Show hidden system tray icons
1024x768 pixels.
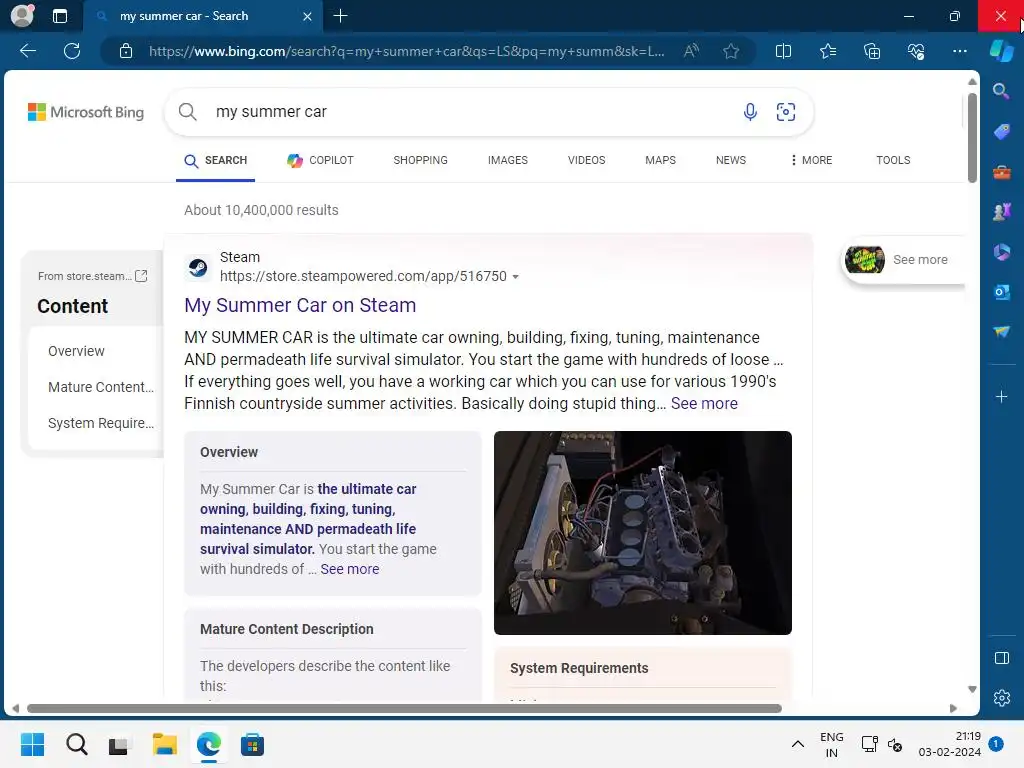tap(797, 744)
